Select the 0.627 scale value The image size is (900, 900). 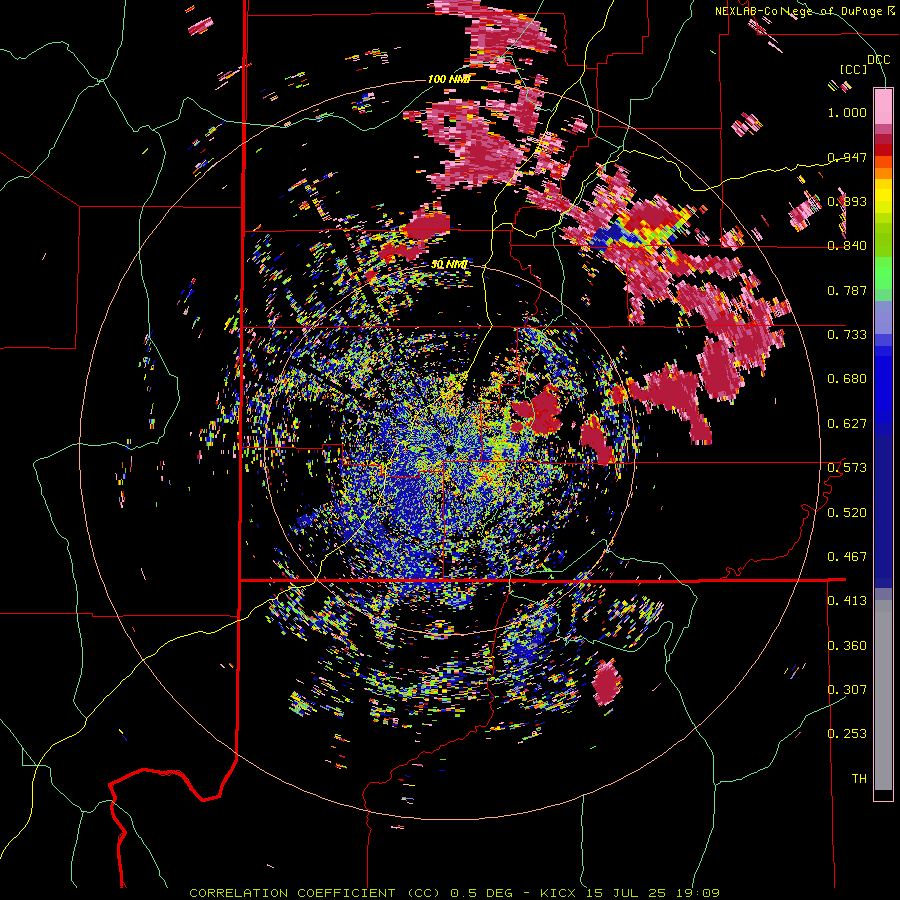847,424
